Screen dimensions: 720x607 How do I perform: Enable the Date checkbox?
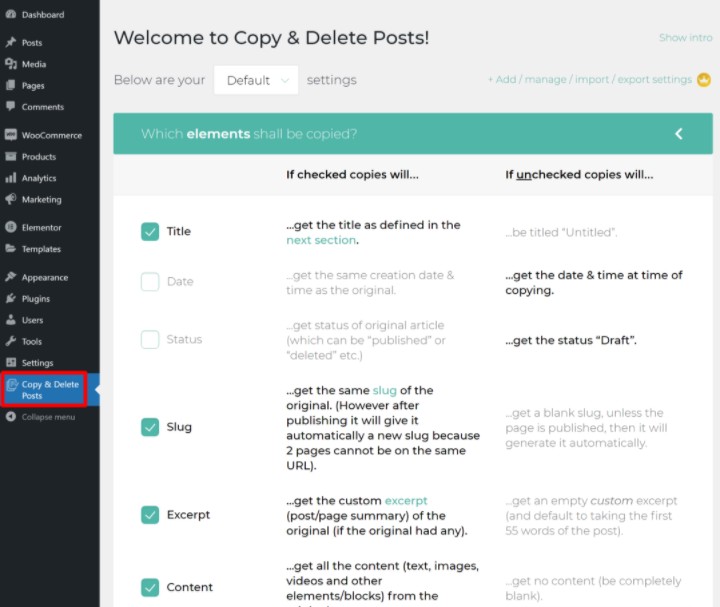tap(150, 282)
